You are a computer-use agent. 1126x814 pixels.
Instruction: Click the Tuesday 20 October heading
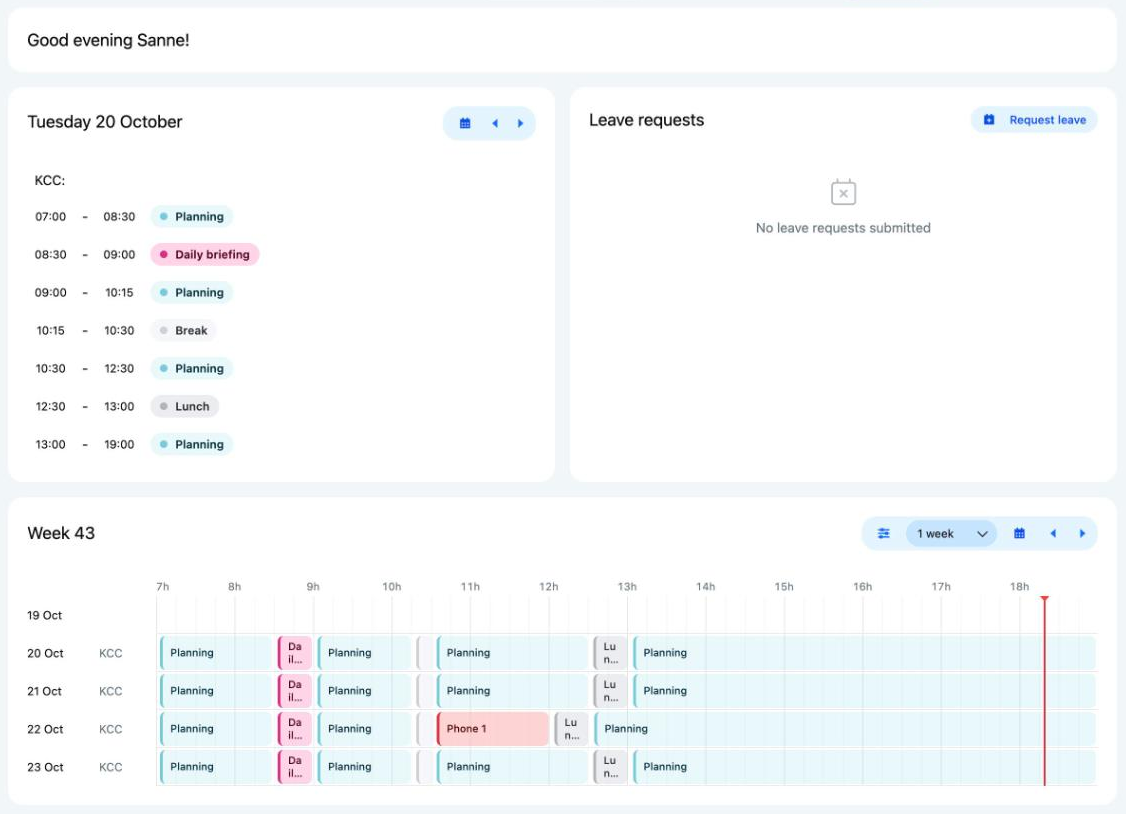pos(105,122)
